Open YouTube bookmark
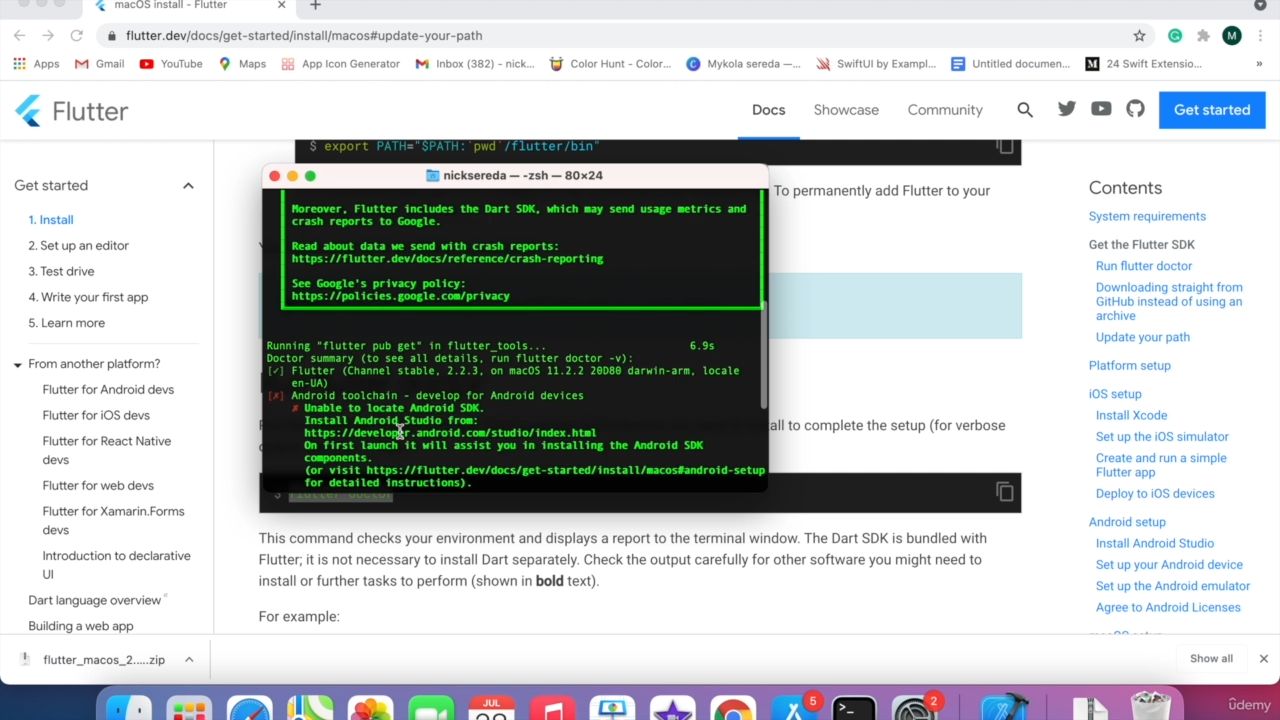1280x720 pixels. click(171, 64)
